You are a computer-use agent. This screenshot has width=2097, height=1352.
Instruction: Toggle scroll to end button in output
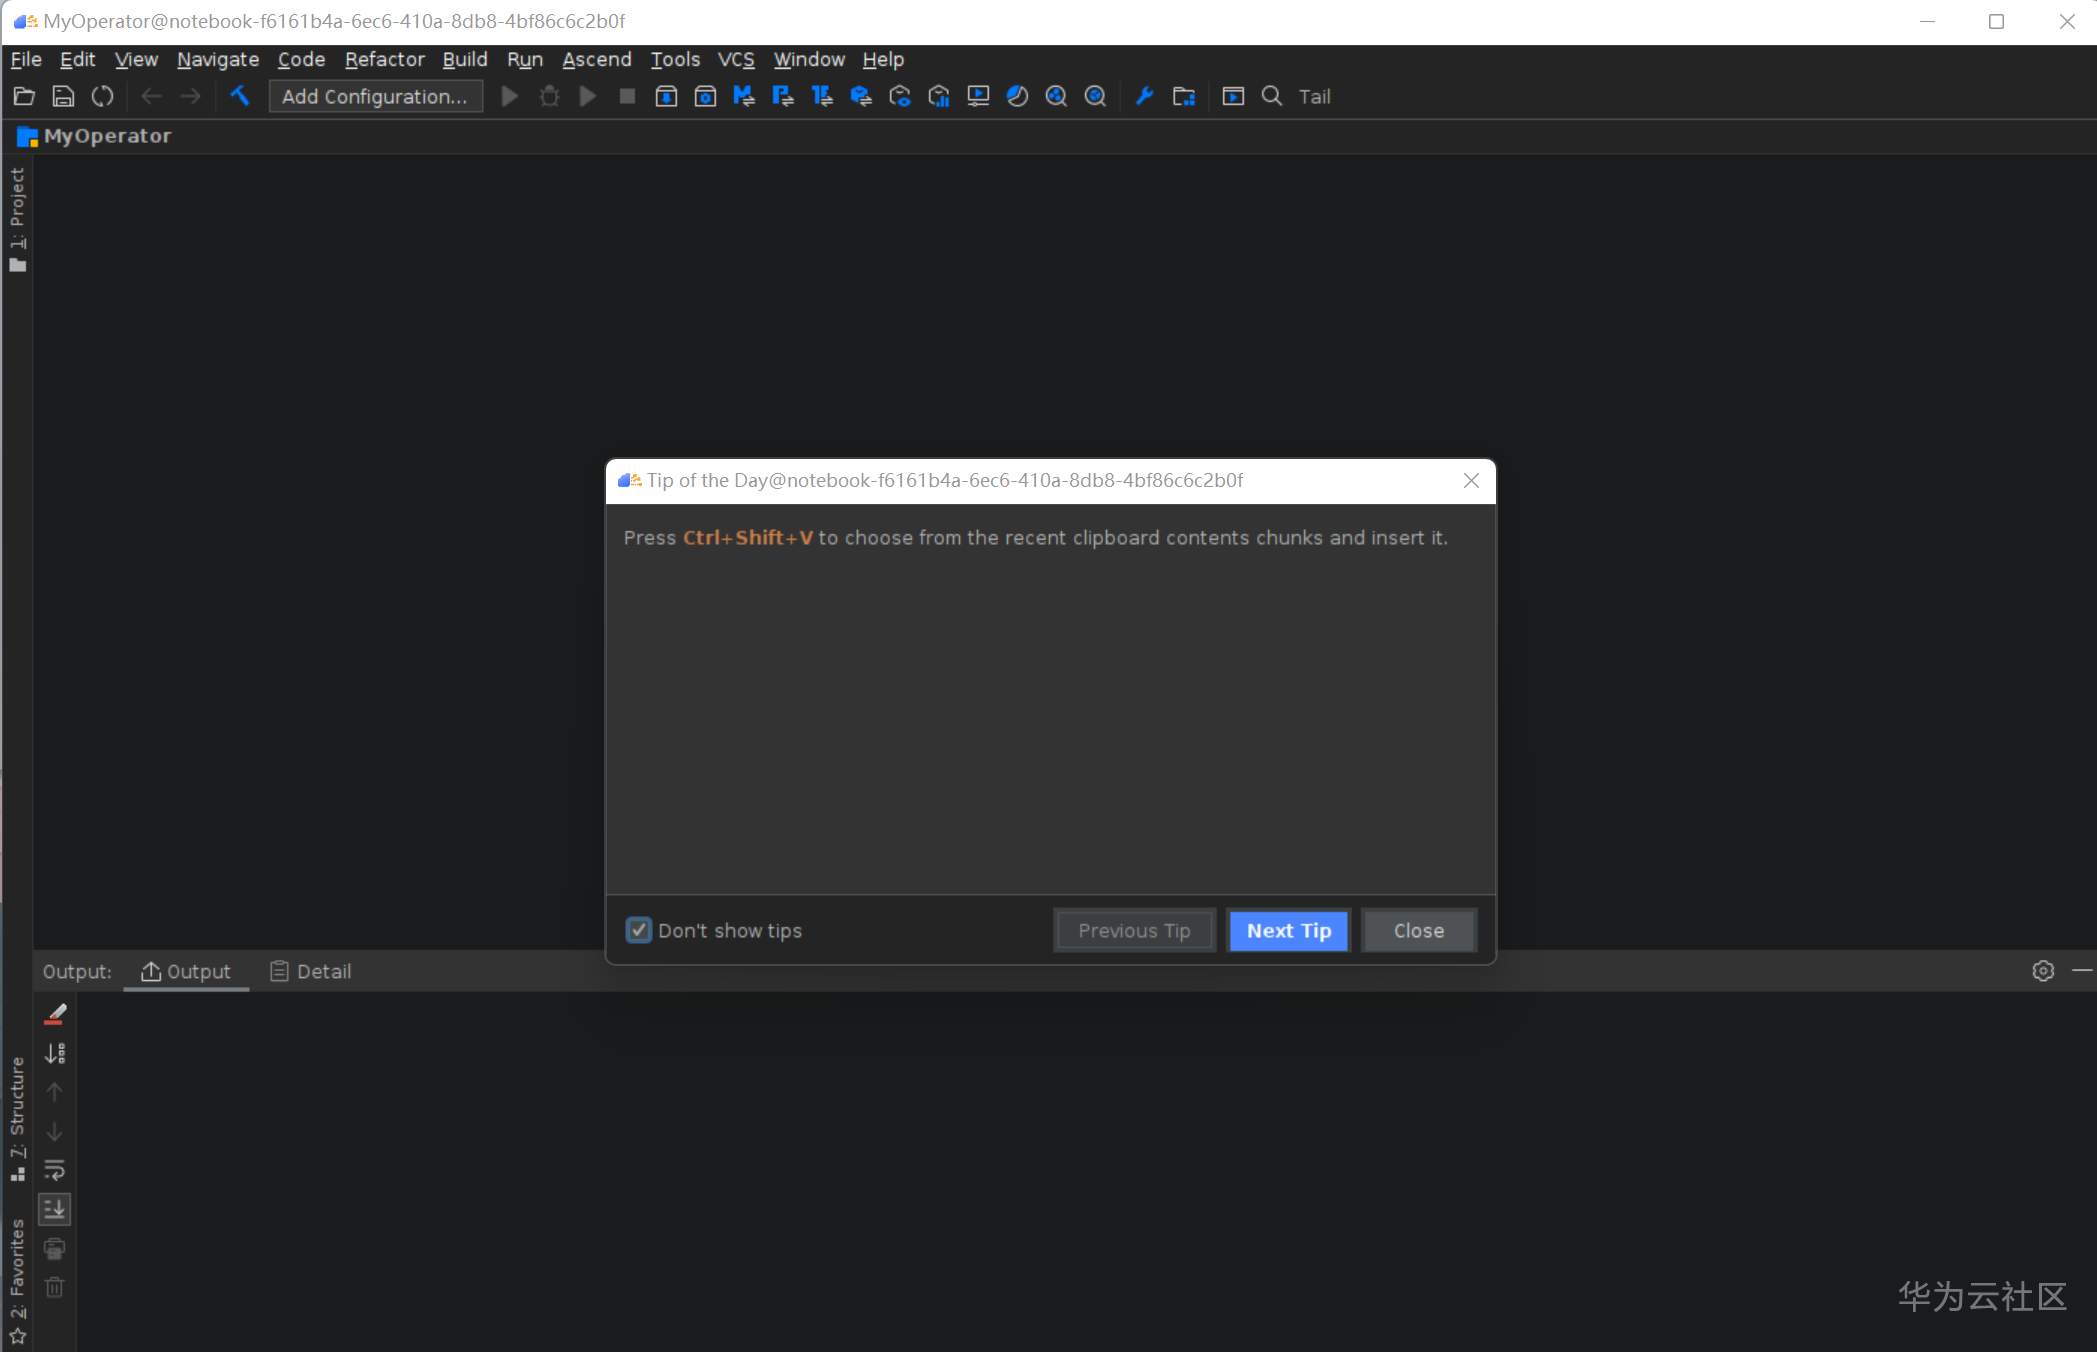click(x=55, y=1210)
